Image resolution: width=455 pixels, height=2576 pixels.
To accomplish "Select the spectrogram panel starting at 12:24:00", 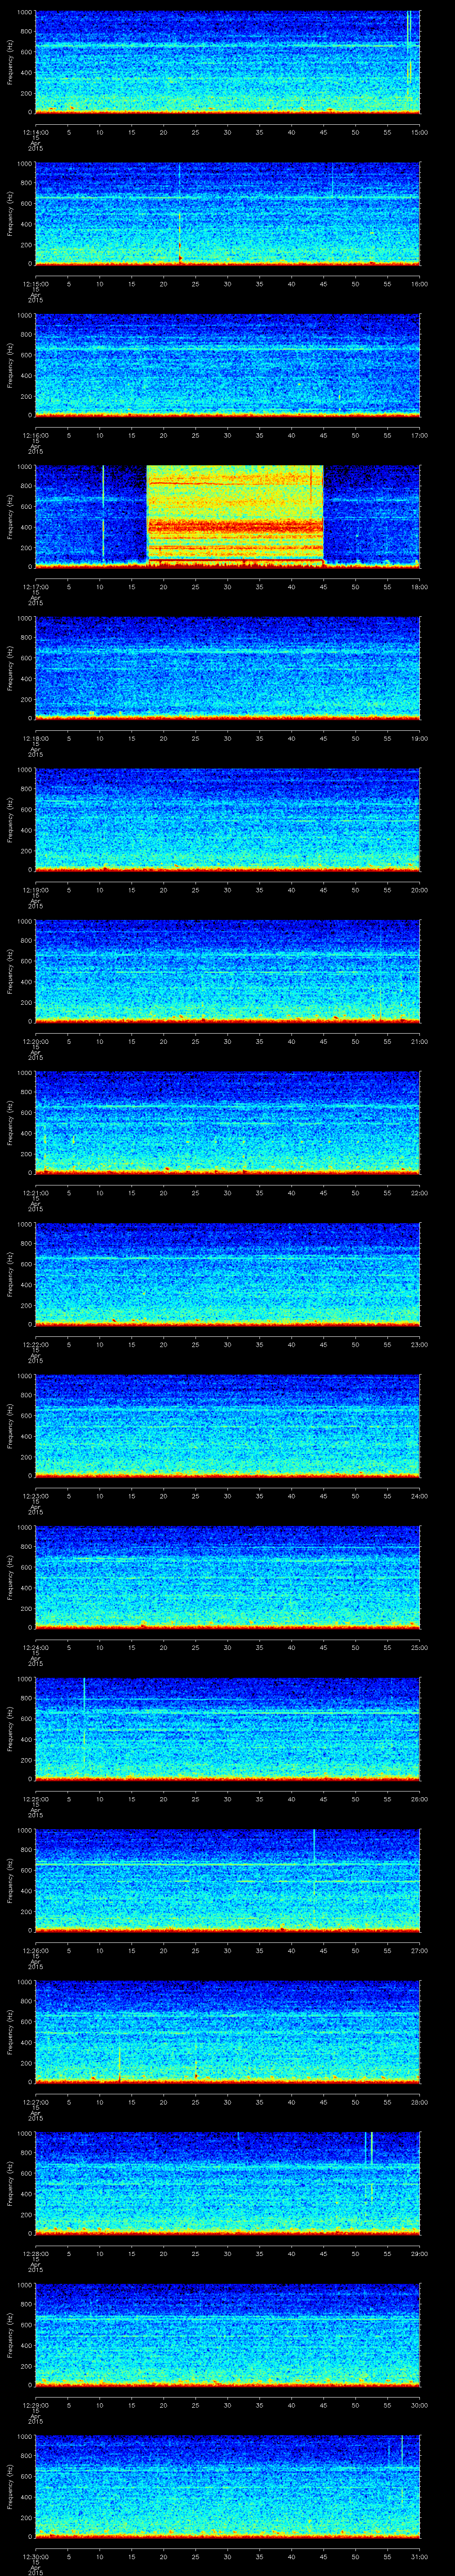I will pyautogui.click(x=228, y=1577).
